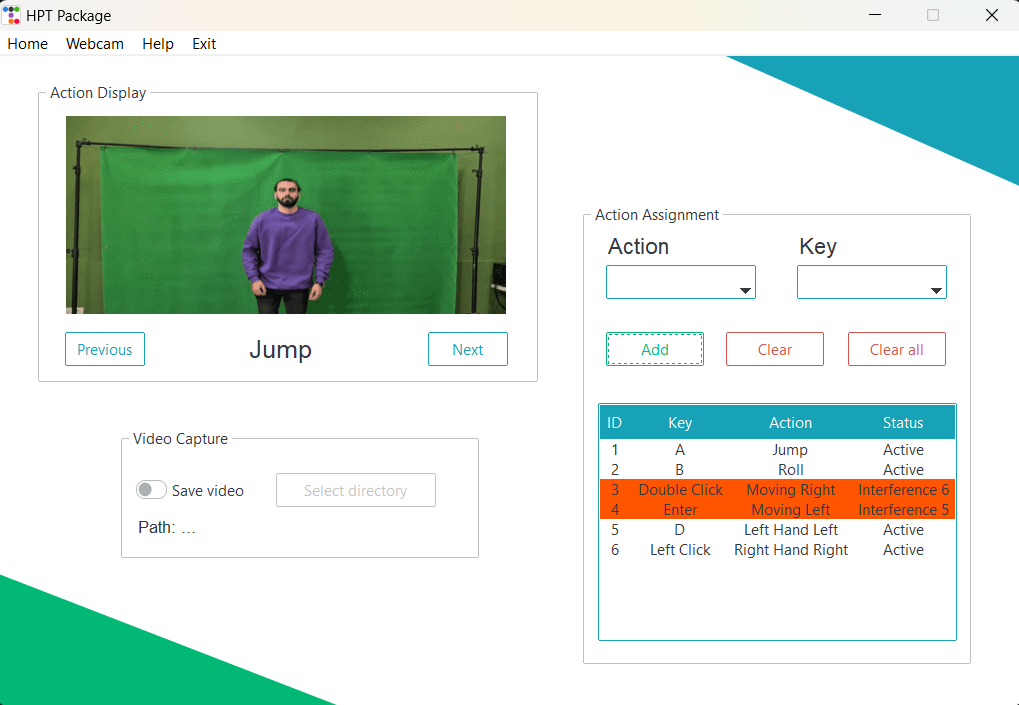Go to the Home menu
Viewport: 1019px width, 705px height.
(27, 44)
